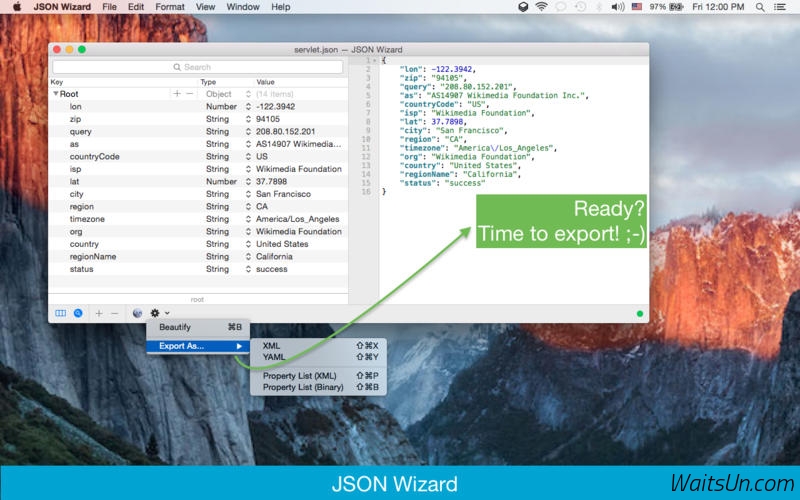The height and width of the screenshot is (500, 800).
Task: Open type selector for city row
Action: coord(248,194)
